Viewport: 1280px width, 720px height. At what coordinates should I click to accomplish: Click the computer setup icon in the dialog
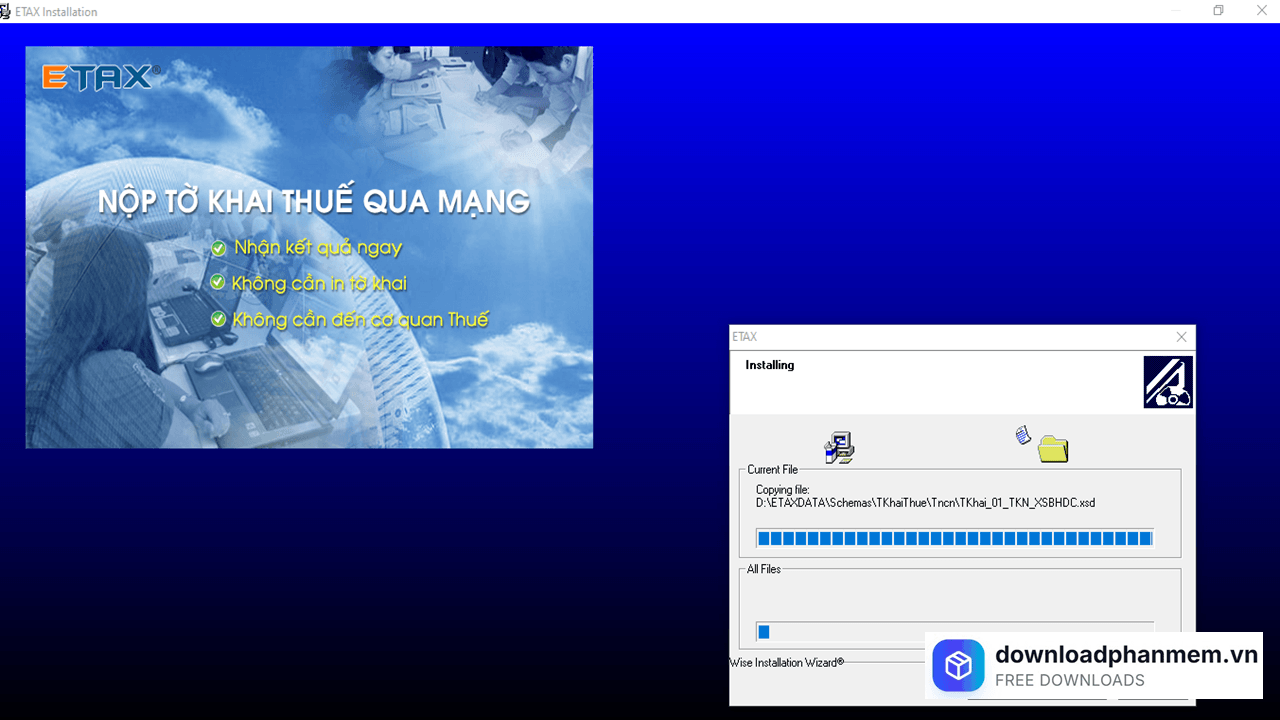840,447
